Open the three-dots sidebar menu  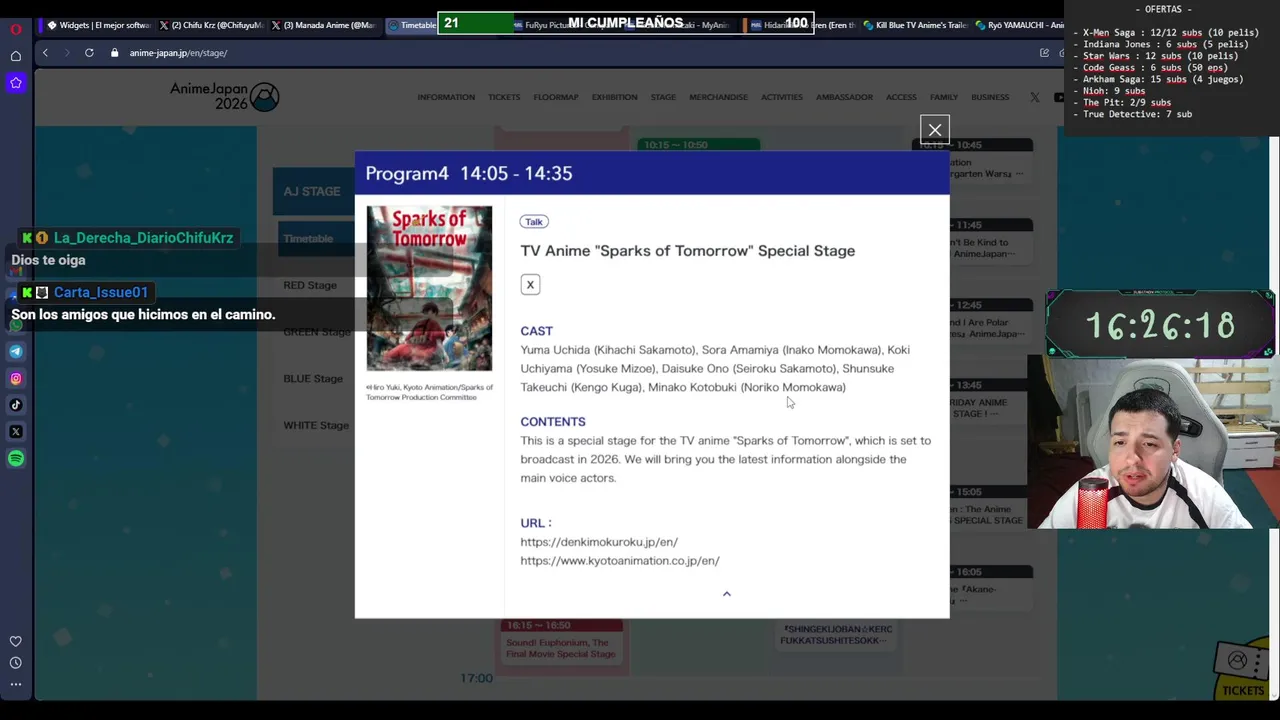pyautogui.click(x=16, y=685)
